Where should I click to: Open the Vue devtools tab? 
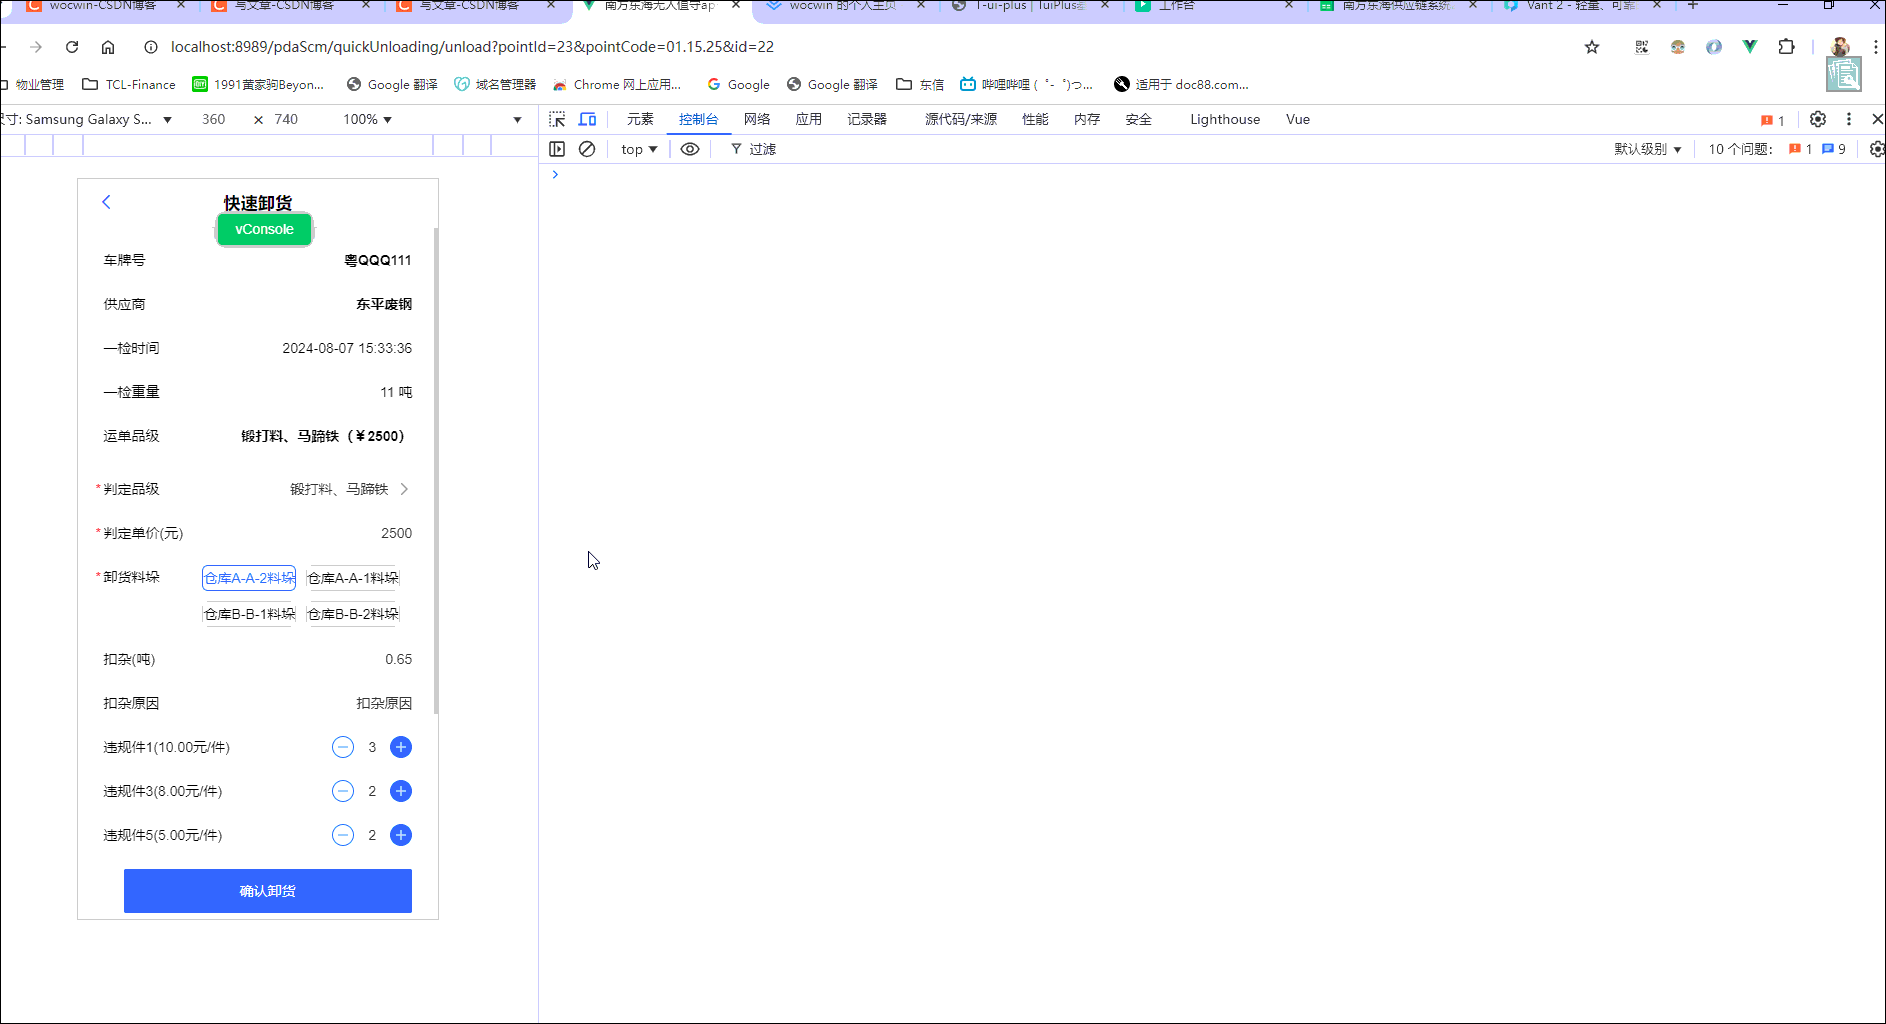pos(1298,119)
